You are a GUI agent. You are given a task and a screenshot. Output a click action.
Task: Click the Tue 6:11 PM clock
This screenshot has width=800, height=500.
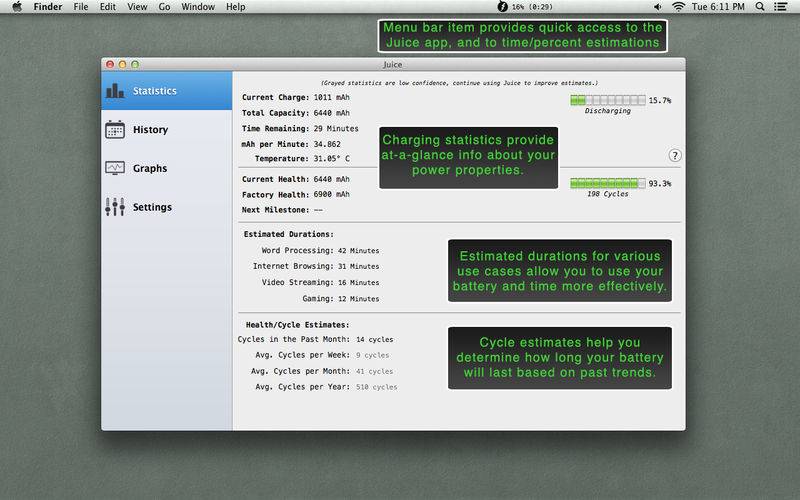coord(718,7)
